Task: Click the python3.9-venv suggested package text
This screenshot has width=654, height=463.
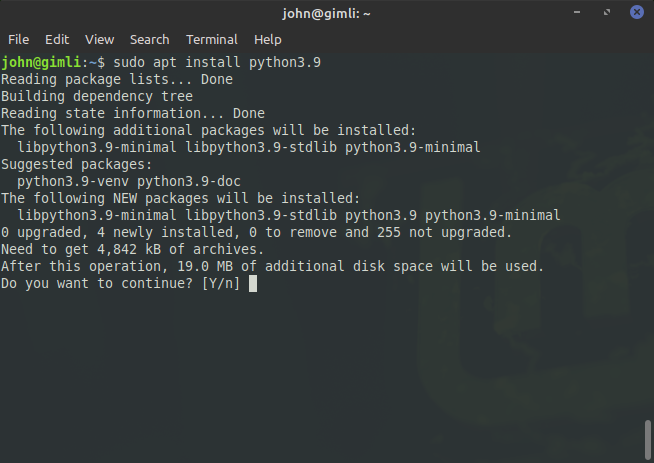Action: tap(73, 181)
